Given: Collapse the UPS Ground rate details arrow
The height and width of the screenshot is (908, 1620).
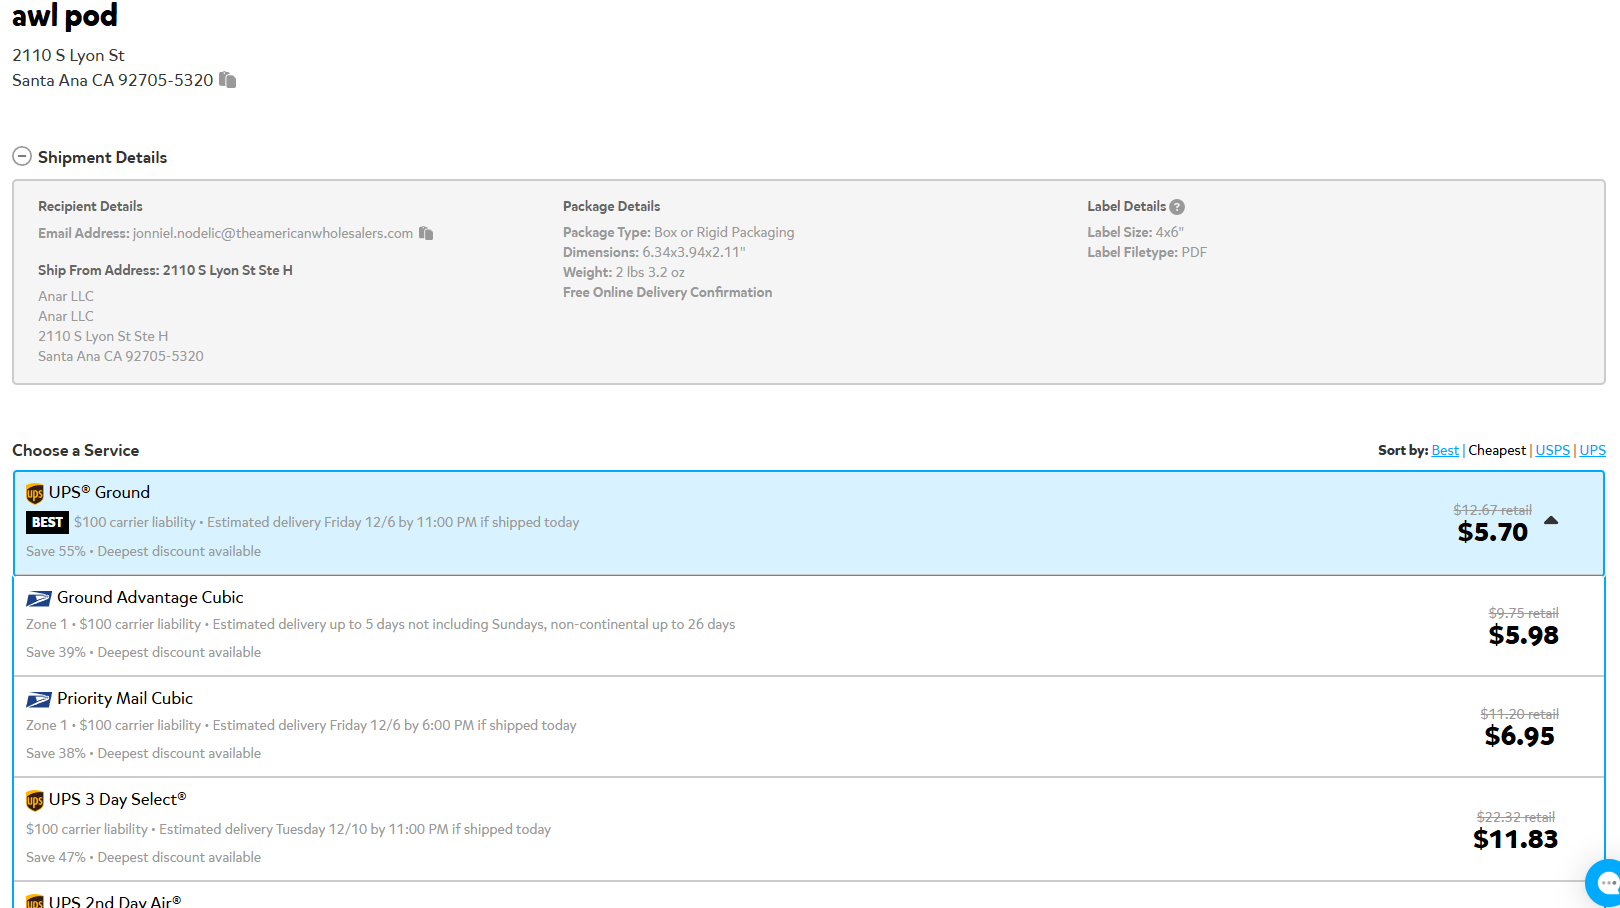Looking at the screenshot, I should click(x=1551, y=520).
